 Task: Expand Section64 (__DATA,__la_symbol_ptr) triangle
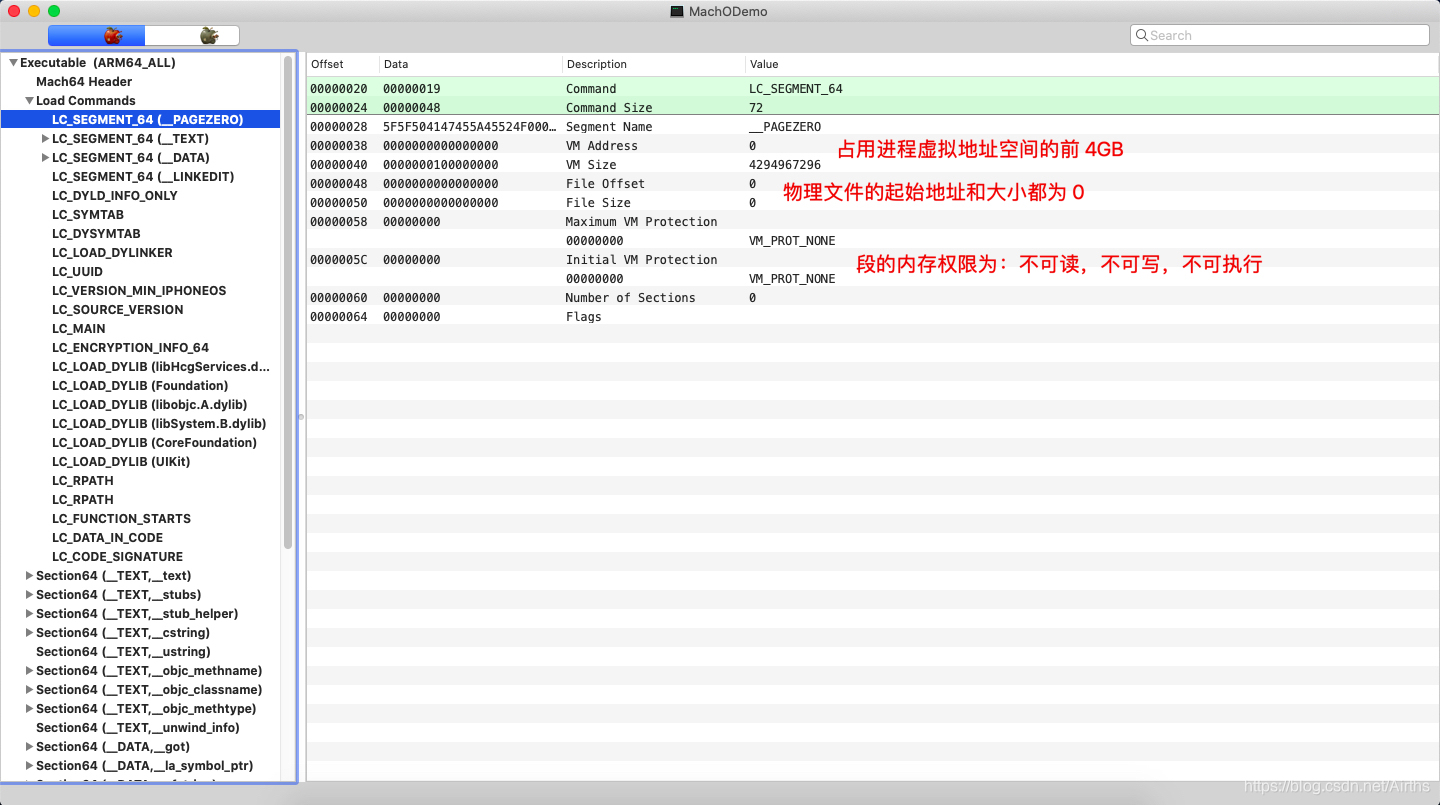[x=29, y=765]
